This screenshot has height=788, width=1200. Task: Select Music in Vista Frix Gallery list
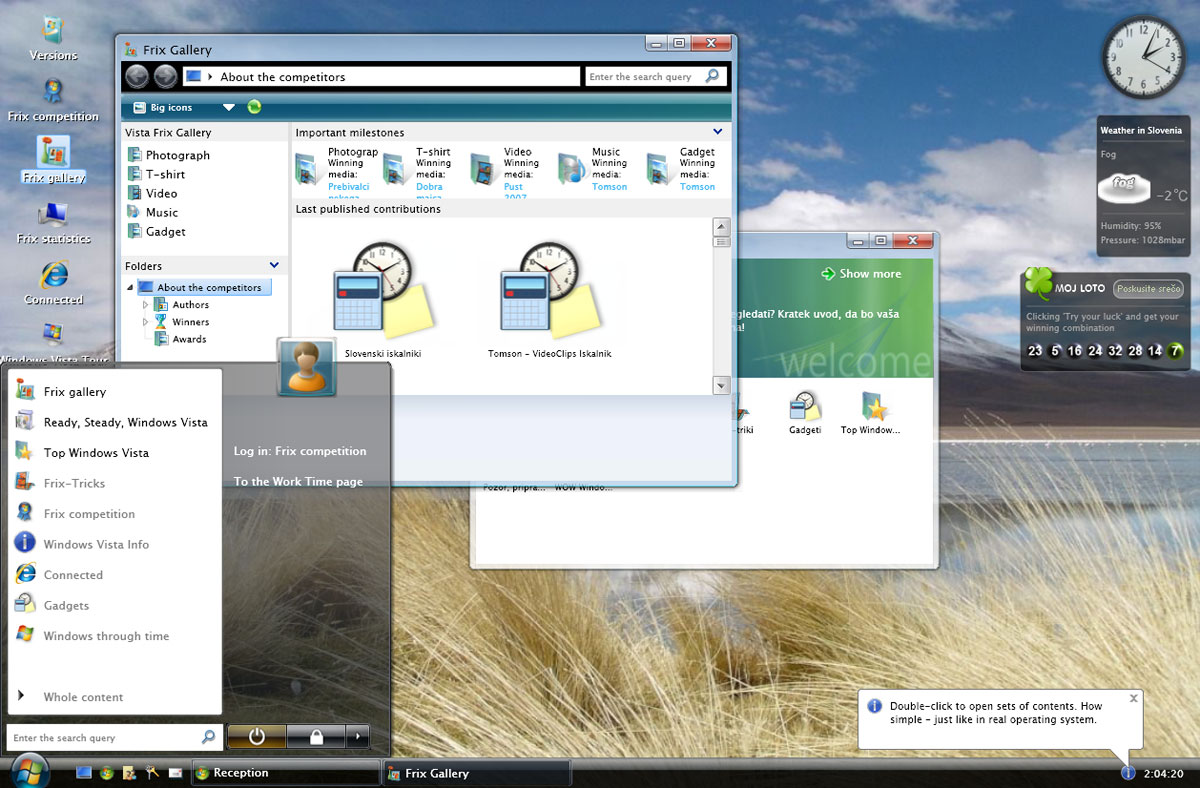coord(152,212)
